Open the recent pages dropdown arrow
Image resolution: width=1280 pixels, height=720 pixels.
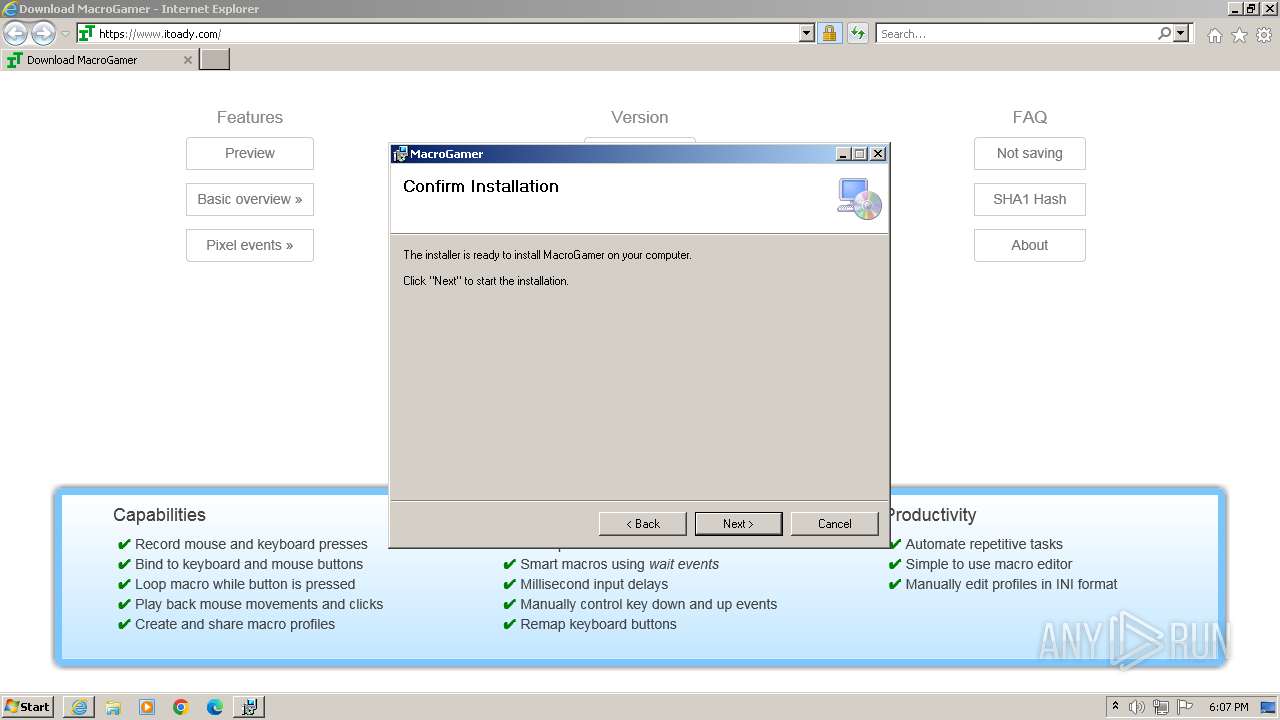pos(65,34)
